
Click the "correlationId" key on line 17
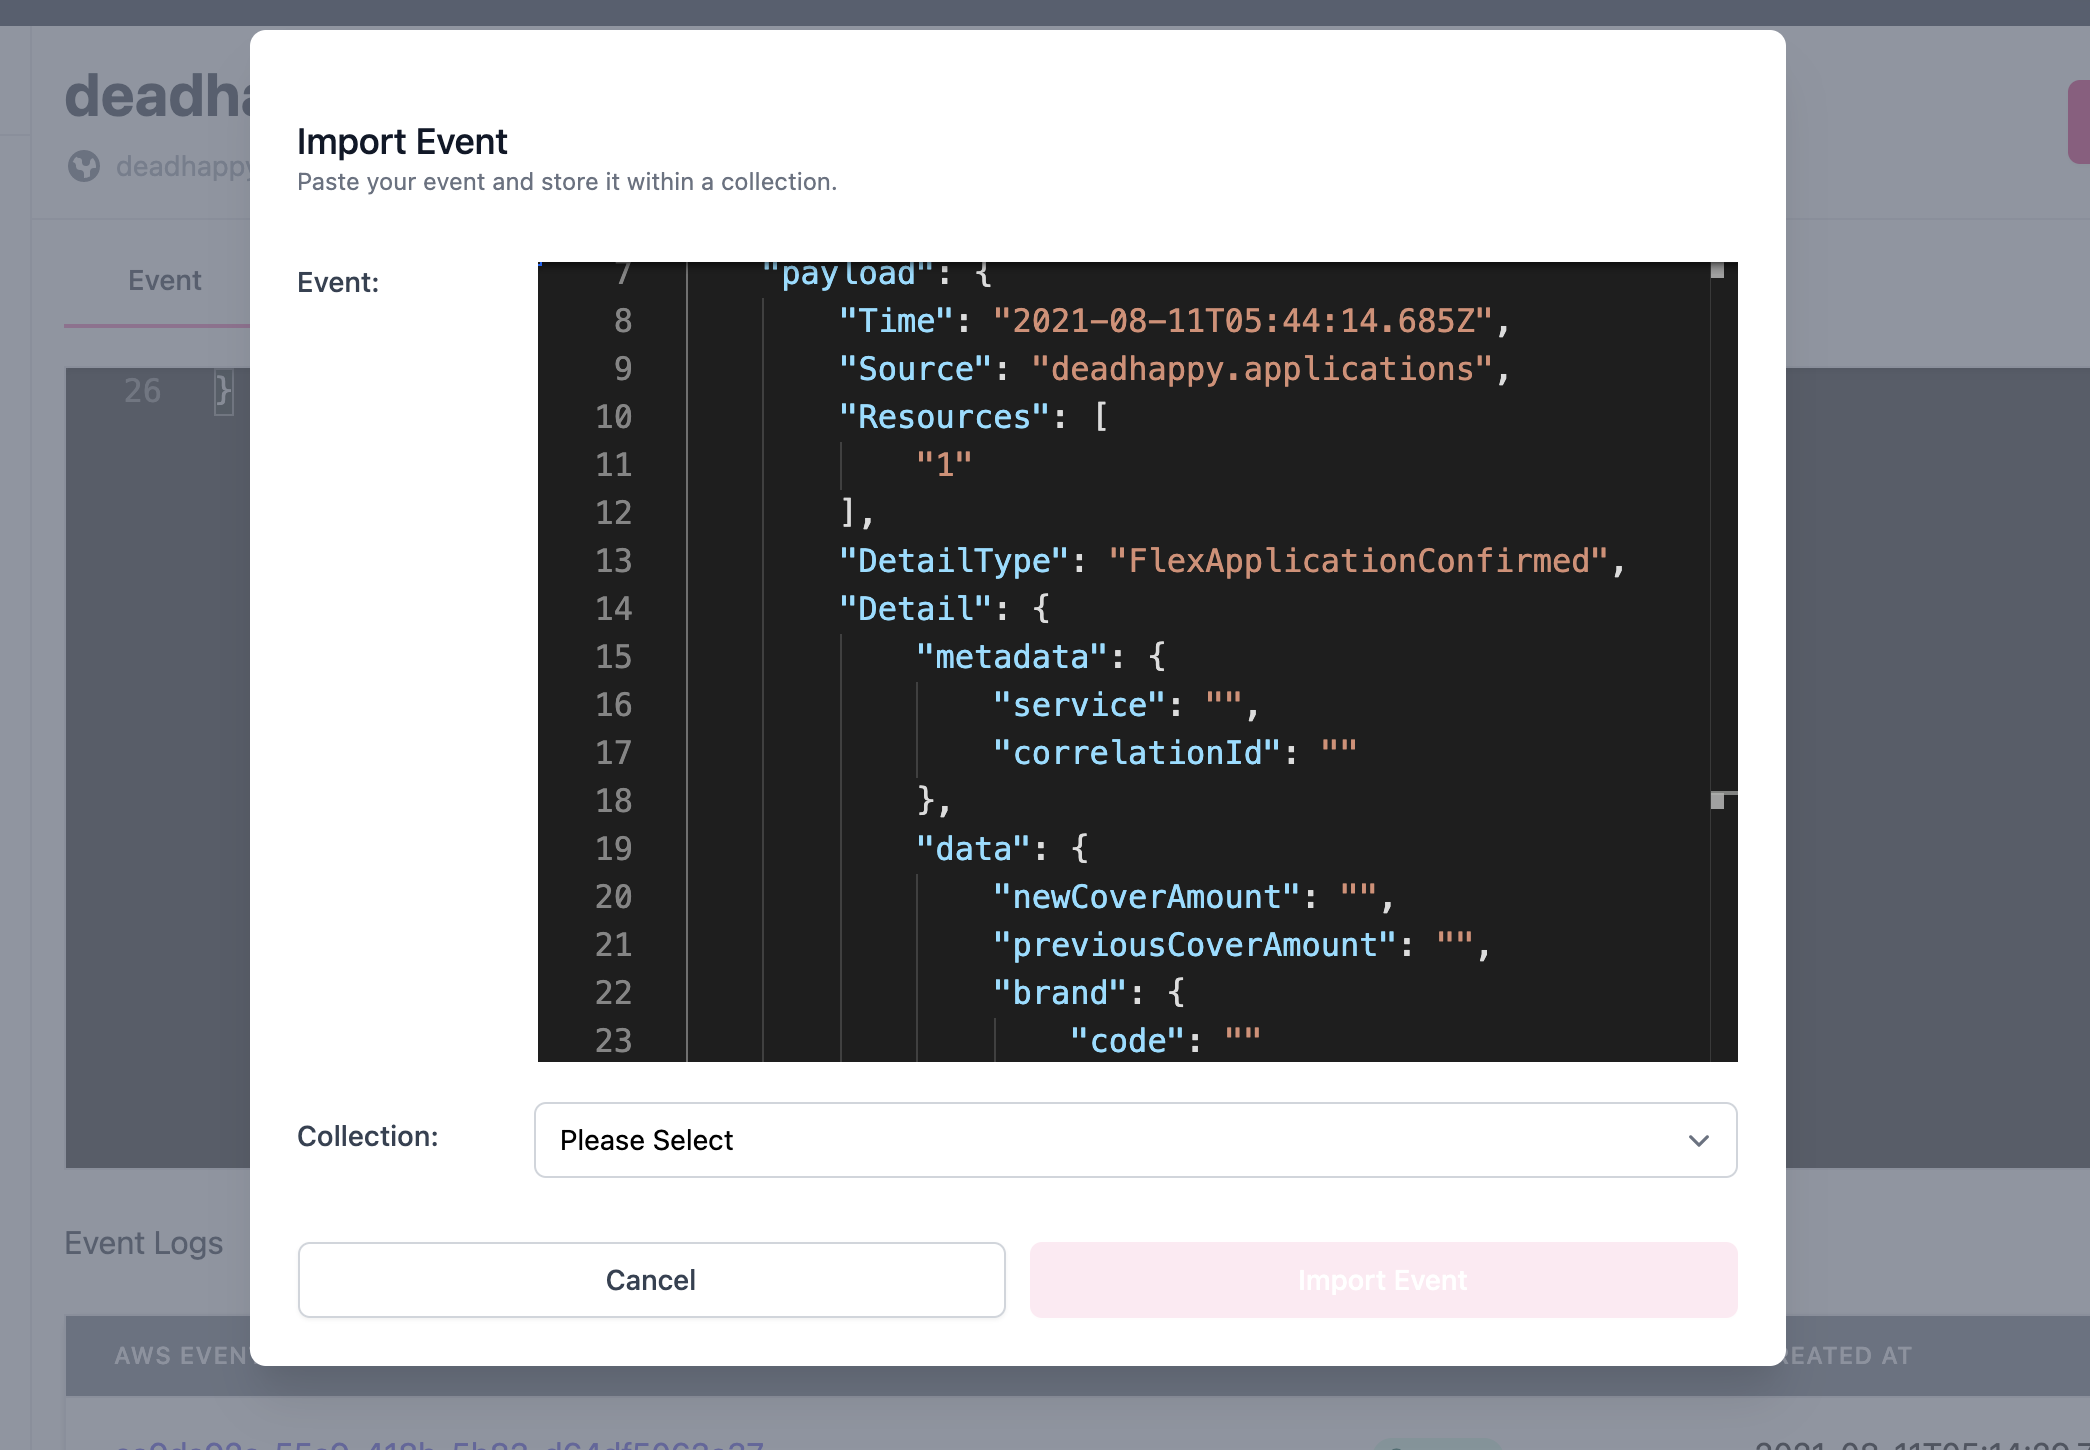[1136, 753]
